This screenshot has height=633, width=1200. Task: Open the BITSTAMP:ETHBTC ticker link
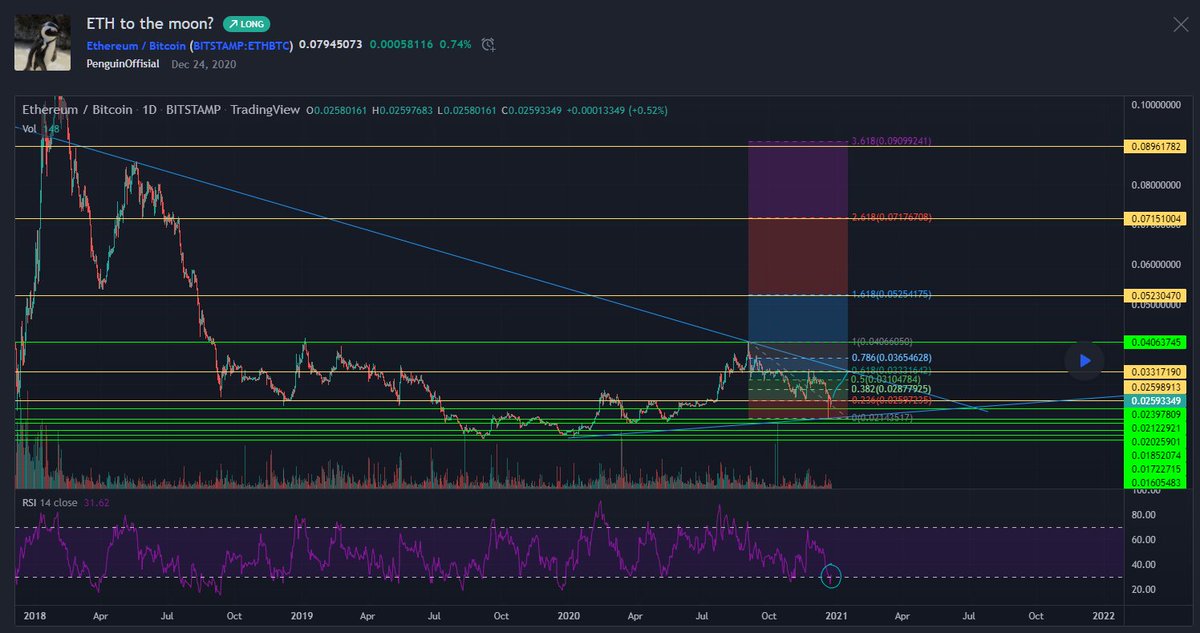pos(240,45)
